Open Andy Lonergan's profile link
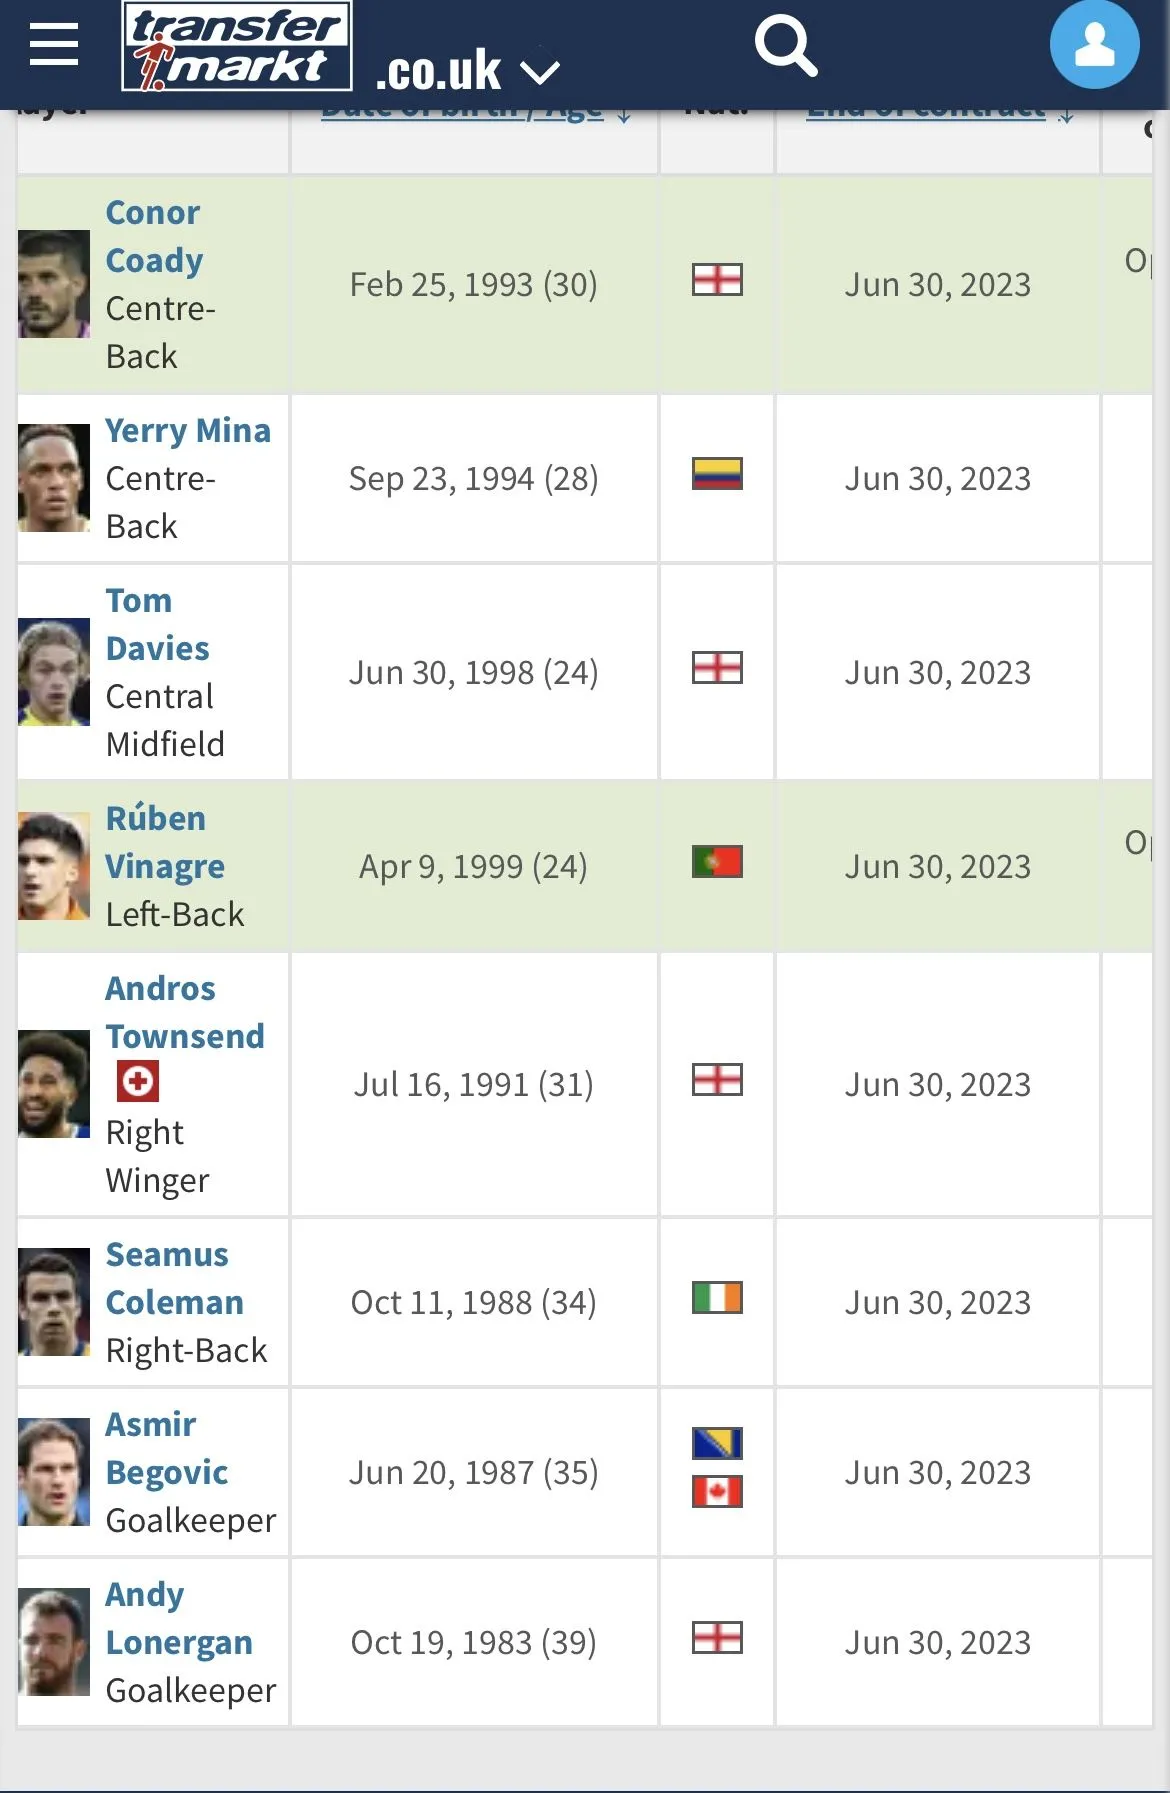 pos(178,1619)
